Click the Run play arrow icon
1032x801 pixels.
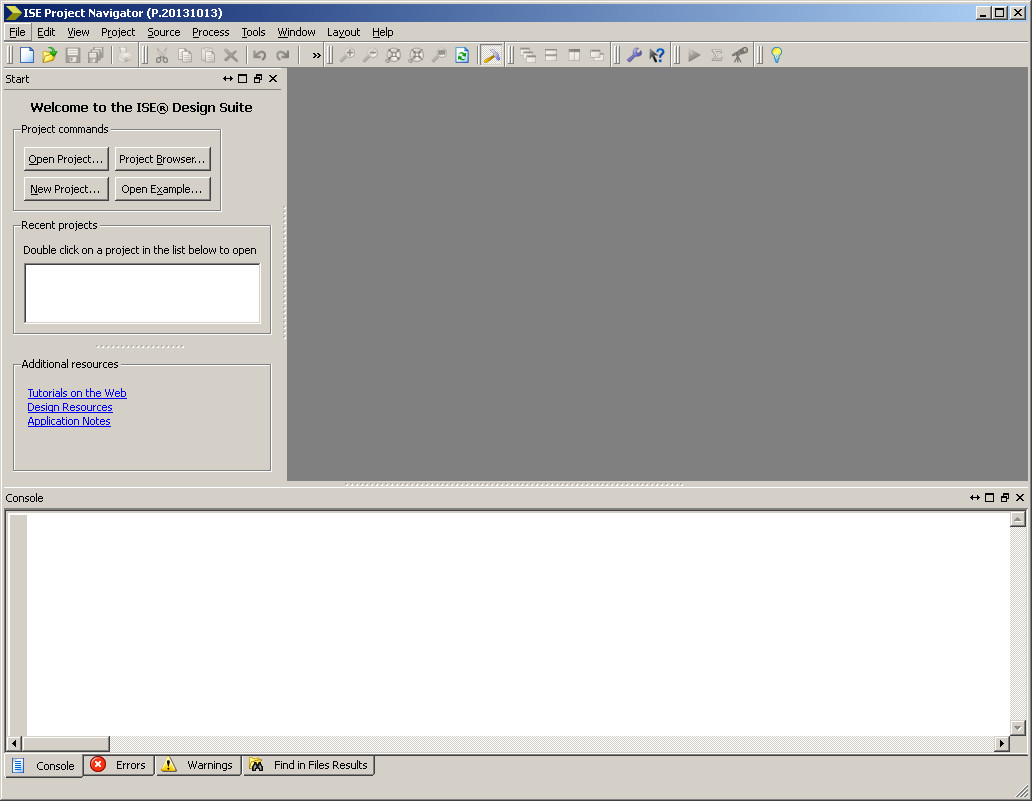click(694, 55)
